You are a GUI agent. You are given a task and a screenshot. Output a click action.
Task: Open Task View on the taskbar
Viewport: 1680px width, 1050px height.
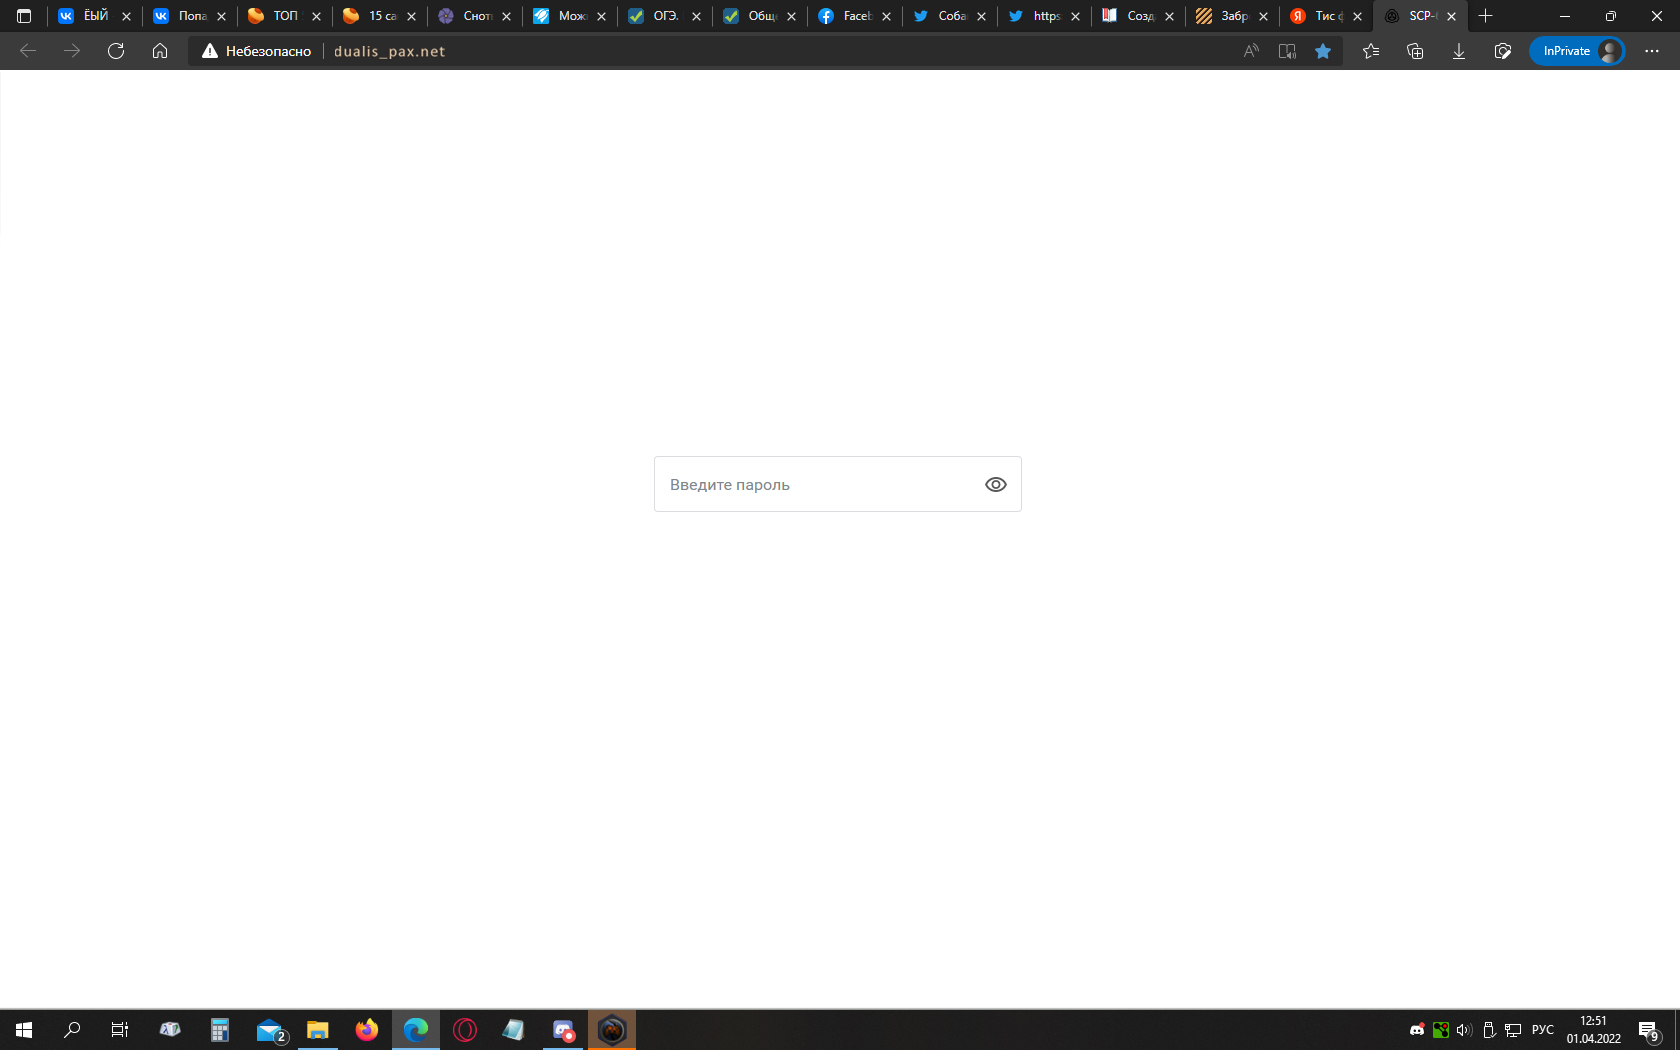(x=120, y=1029)
